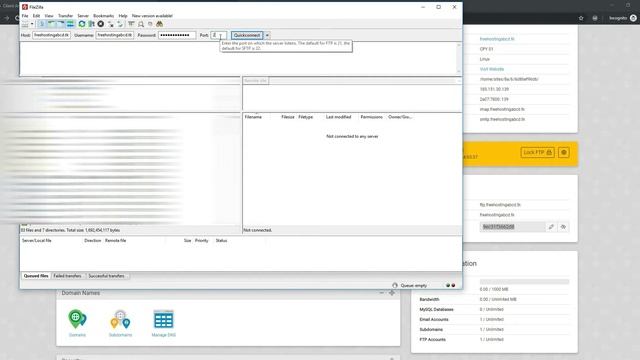The image size is (640, 360).
Task: Sort remote list by Filetype column
Action: [x=306, y=117]
